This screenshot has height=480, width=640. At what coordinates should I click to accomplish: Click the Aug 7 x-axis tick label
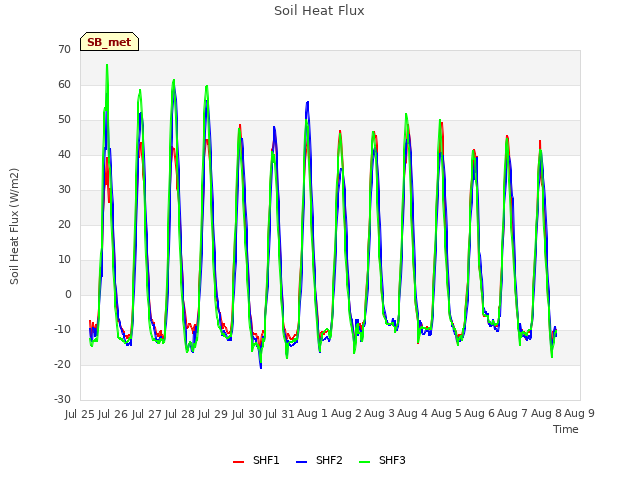point(513,413)
